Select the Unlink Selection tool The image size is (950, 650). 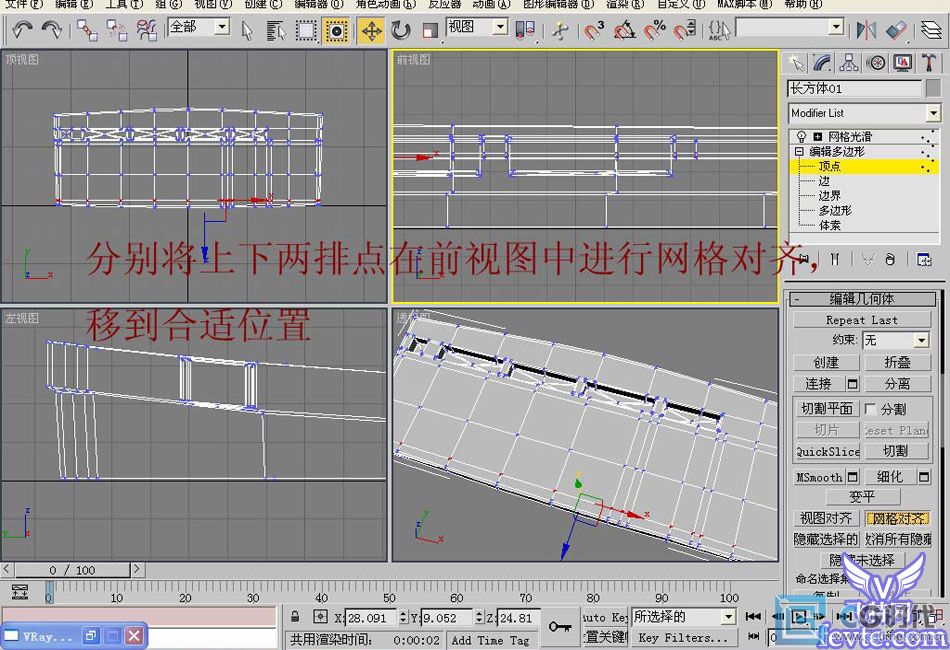click(x=117, y=30)
